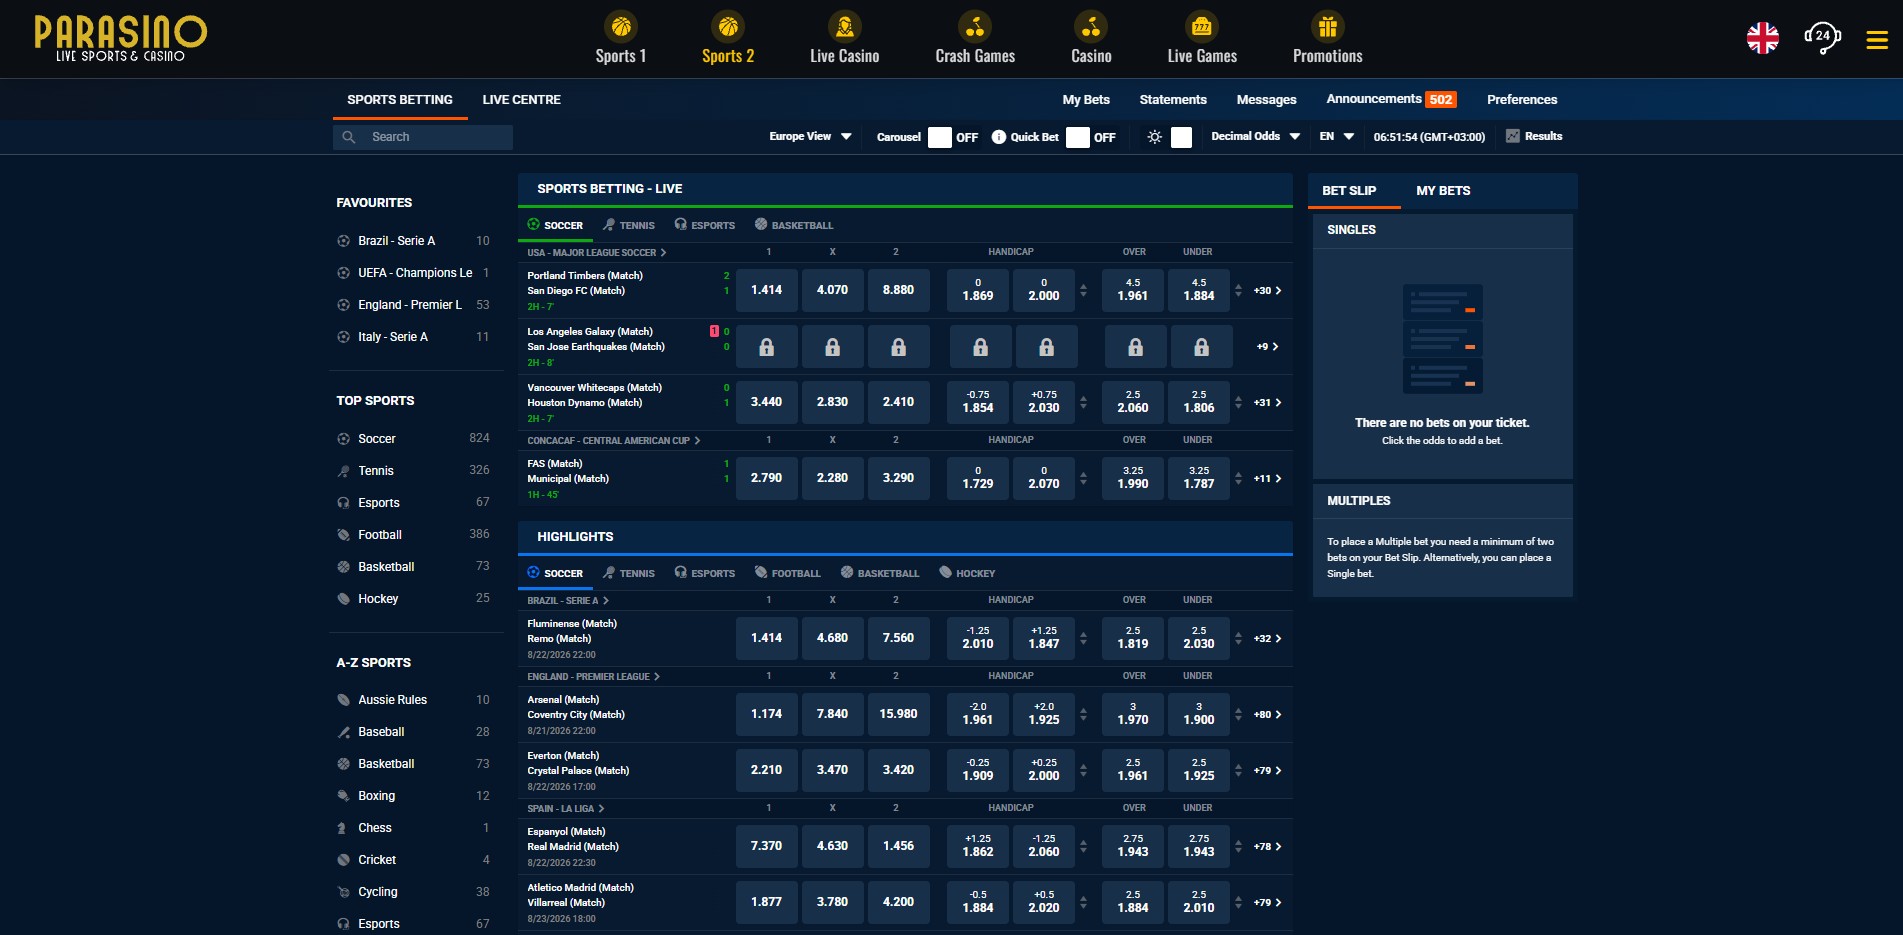Adjust over/under line stepper for FAS match
1903x935 pixels.
1238,478
